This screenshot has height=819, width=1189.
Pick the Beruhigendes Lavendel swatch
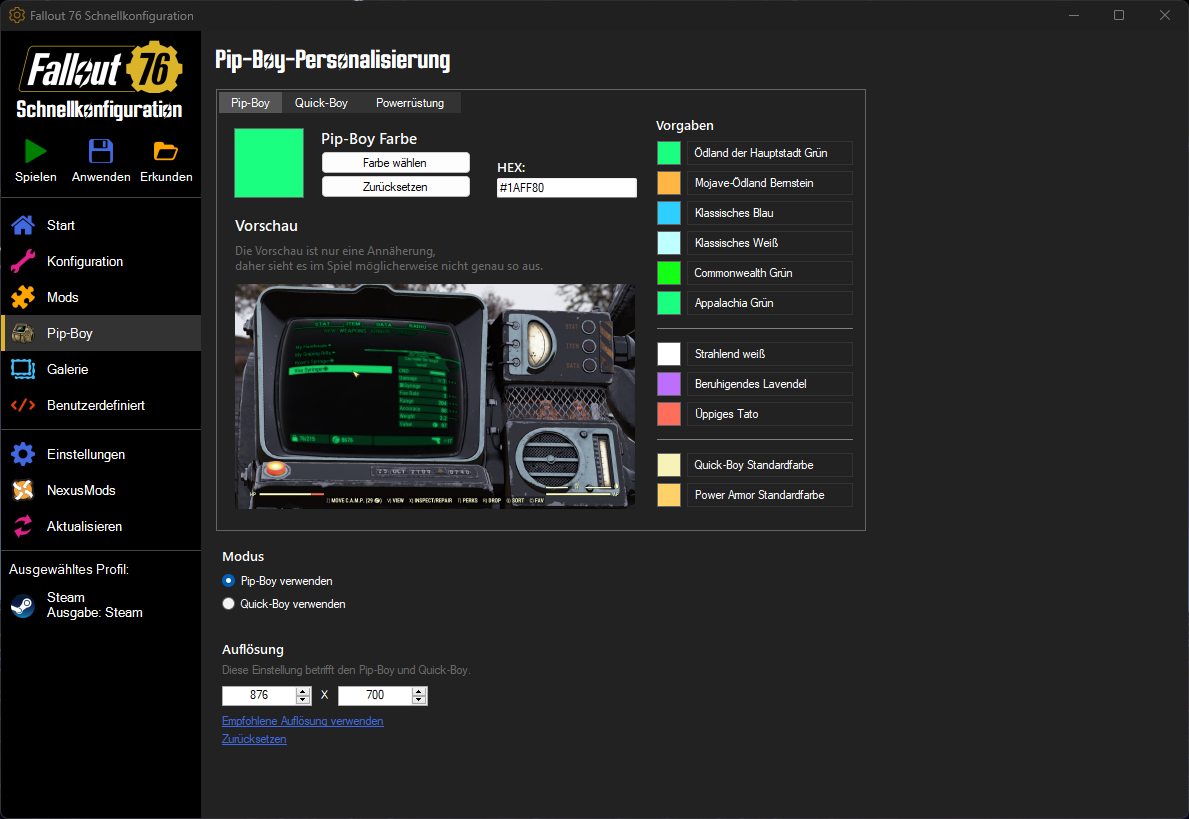[669, 384]
